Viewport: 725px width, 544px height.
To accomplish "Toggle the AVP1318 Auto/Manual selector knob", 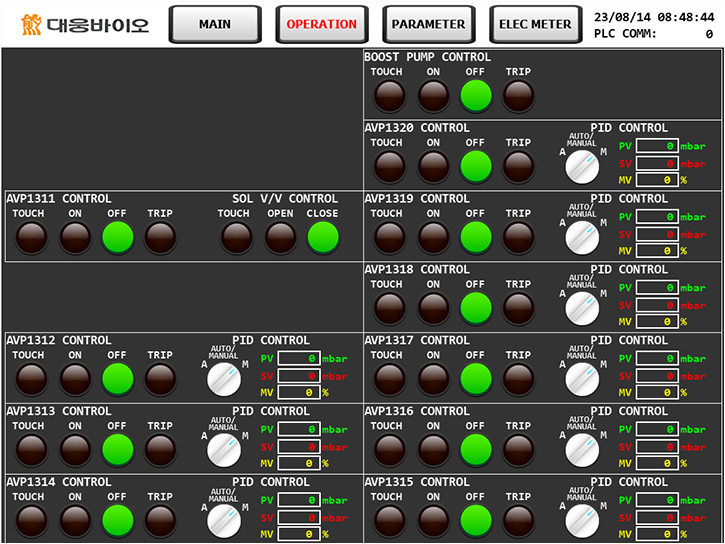I will [x=582, y=309].
